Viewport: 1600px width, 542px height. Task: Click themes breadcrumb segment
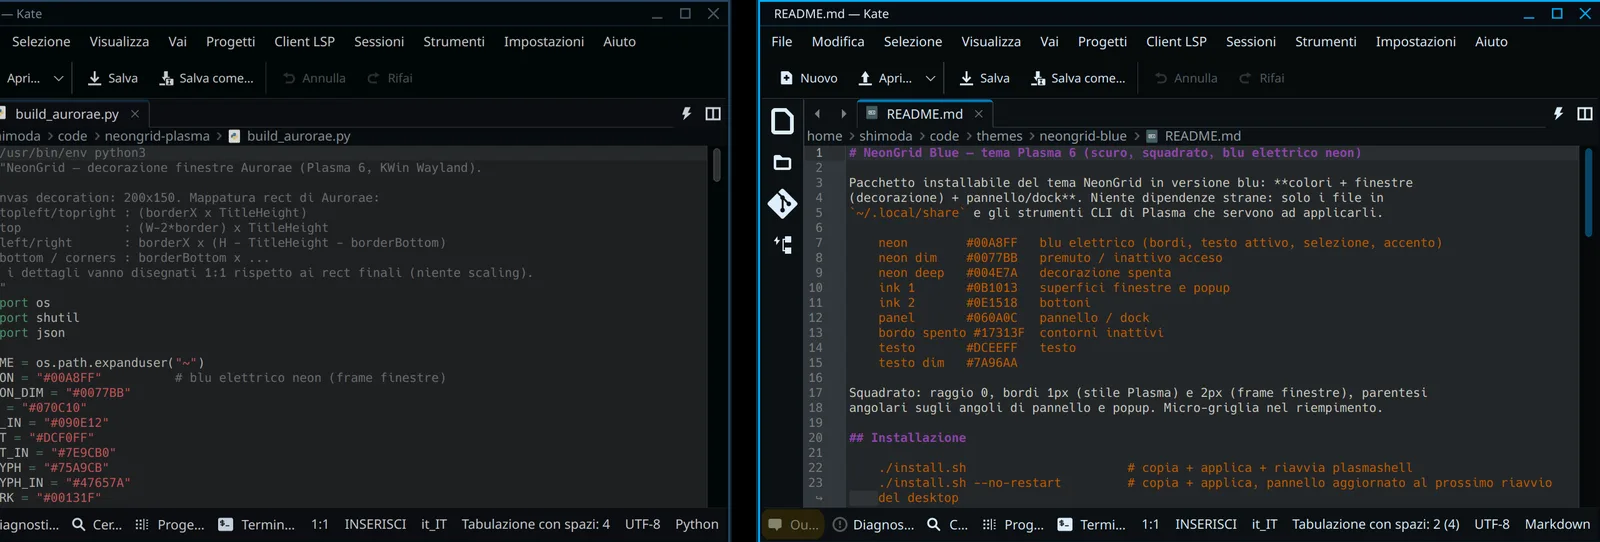coord(1000,136)
